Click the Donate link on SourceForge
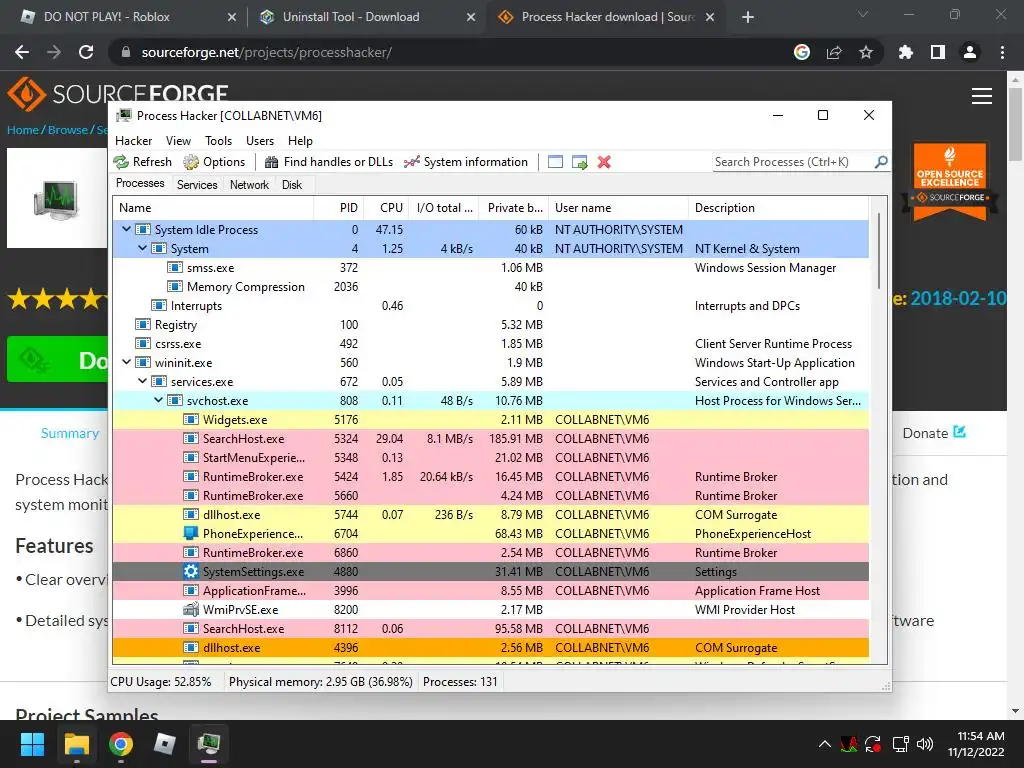 pyautogui.click(x=934, y=433)
